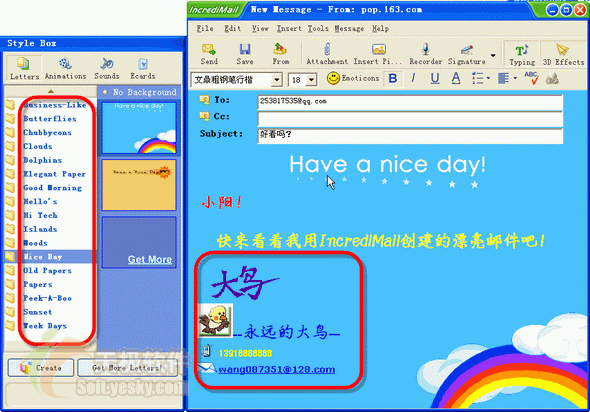Click the scroll-up arrow above letter categories
This screenshot has width=590, height=412.
coord(51,91)
